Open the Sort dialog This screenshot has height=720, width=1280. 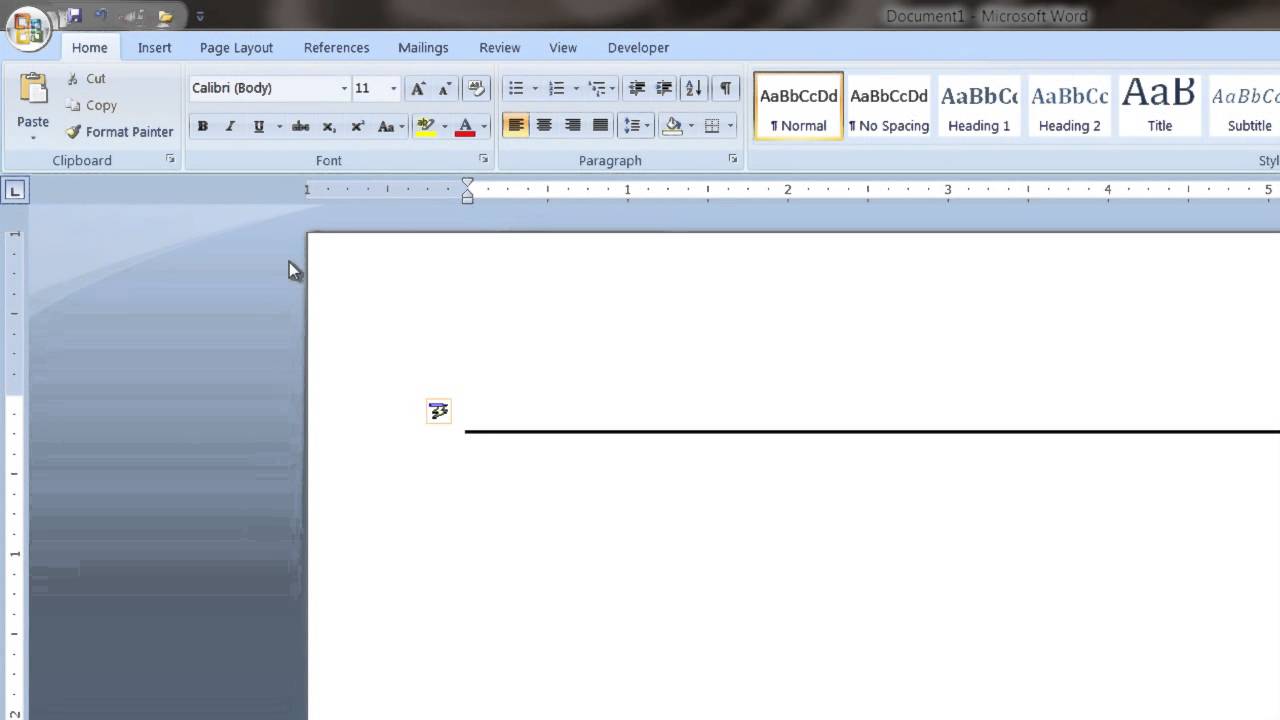693,88
